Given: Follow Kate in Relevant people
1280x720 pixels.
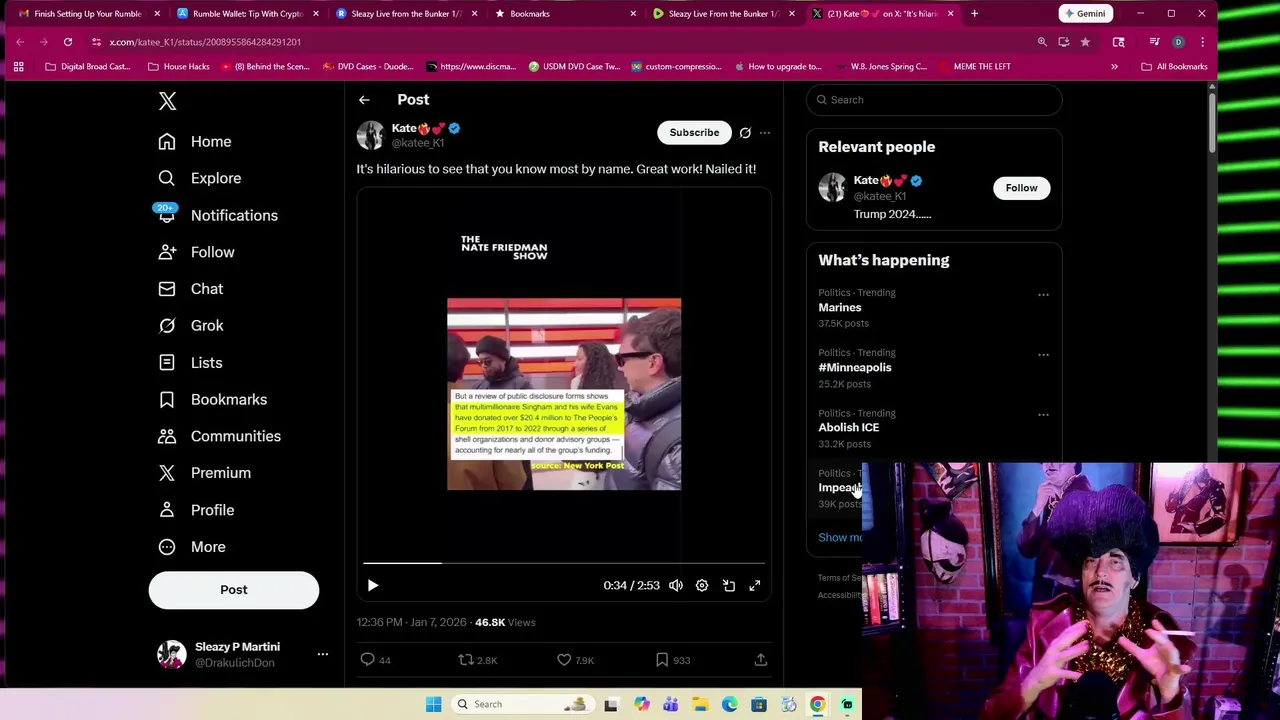Looking at the screenshot, I should pyautogui.click(x=1021, y=188).
